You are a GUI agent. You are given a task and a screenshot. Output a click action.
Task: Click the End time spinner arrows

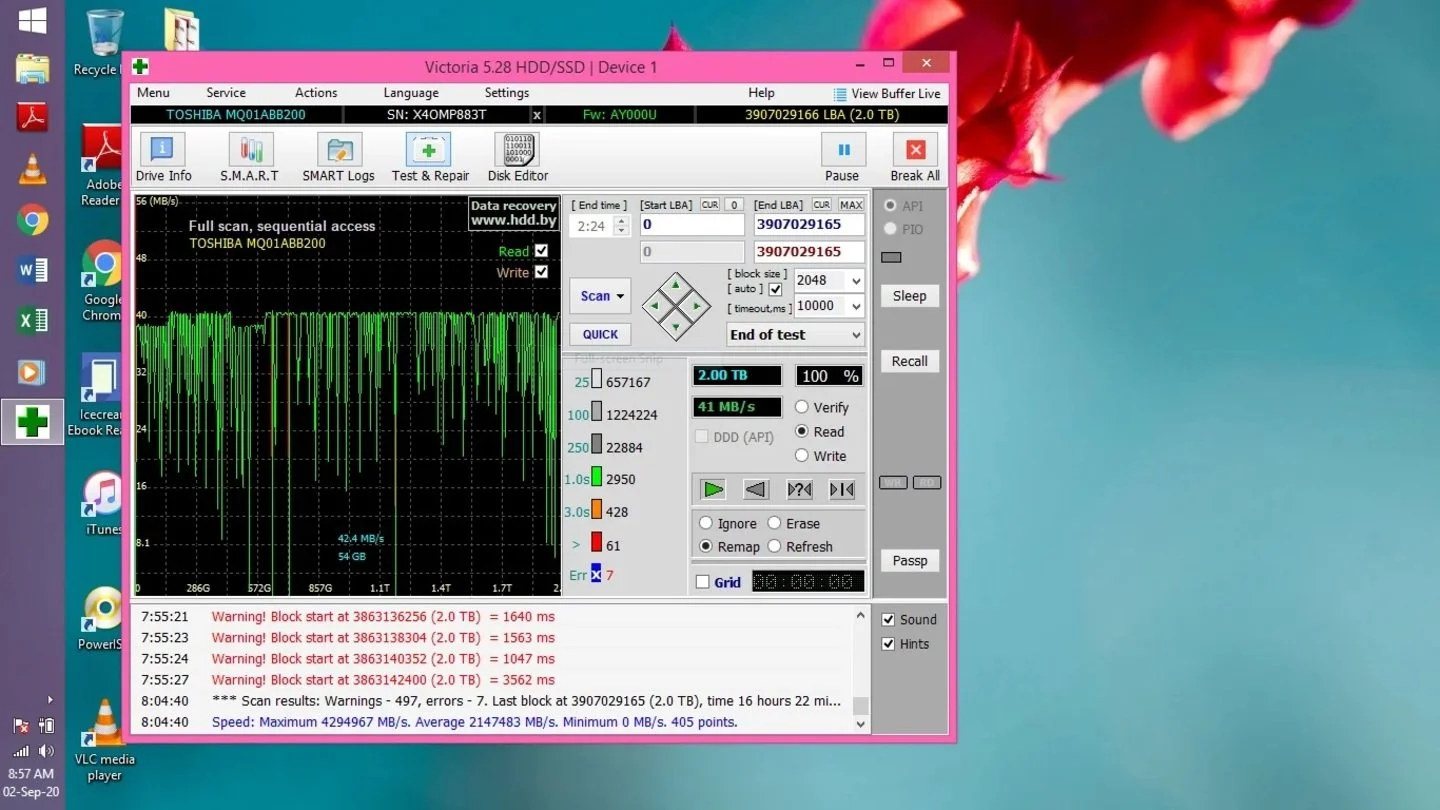coord(621,226)
